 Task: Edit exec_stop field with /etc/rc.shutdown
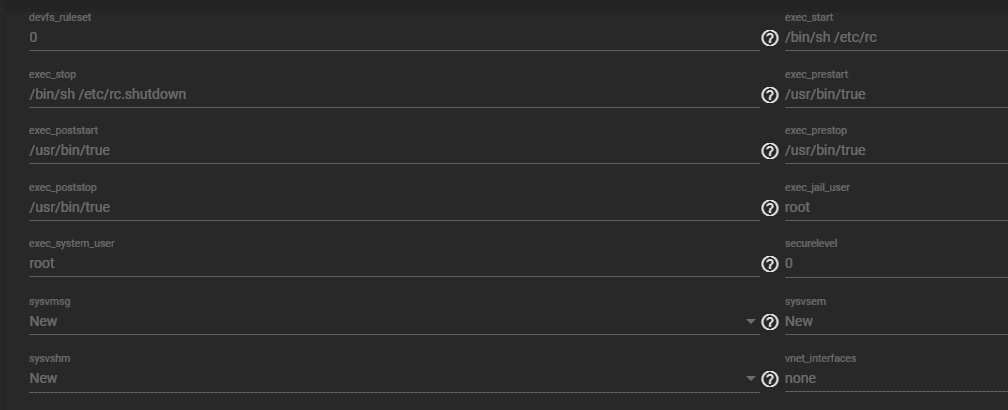(394, 94)
